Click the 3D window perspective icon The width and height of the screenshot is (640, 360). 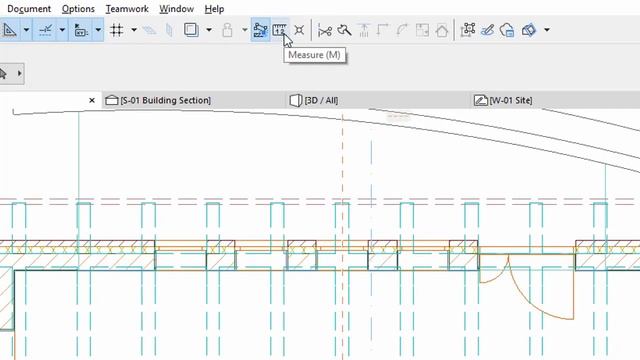click(x=529, y=30)
